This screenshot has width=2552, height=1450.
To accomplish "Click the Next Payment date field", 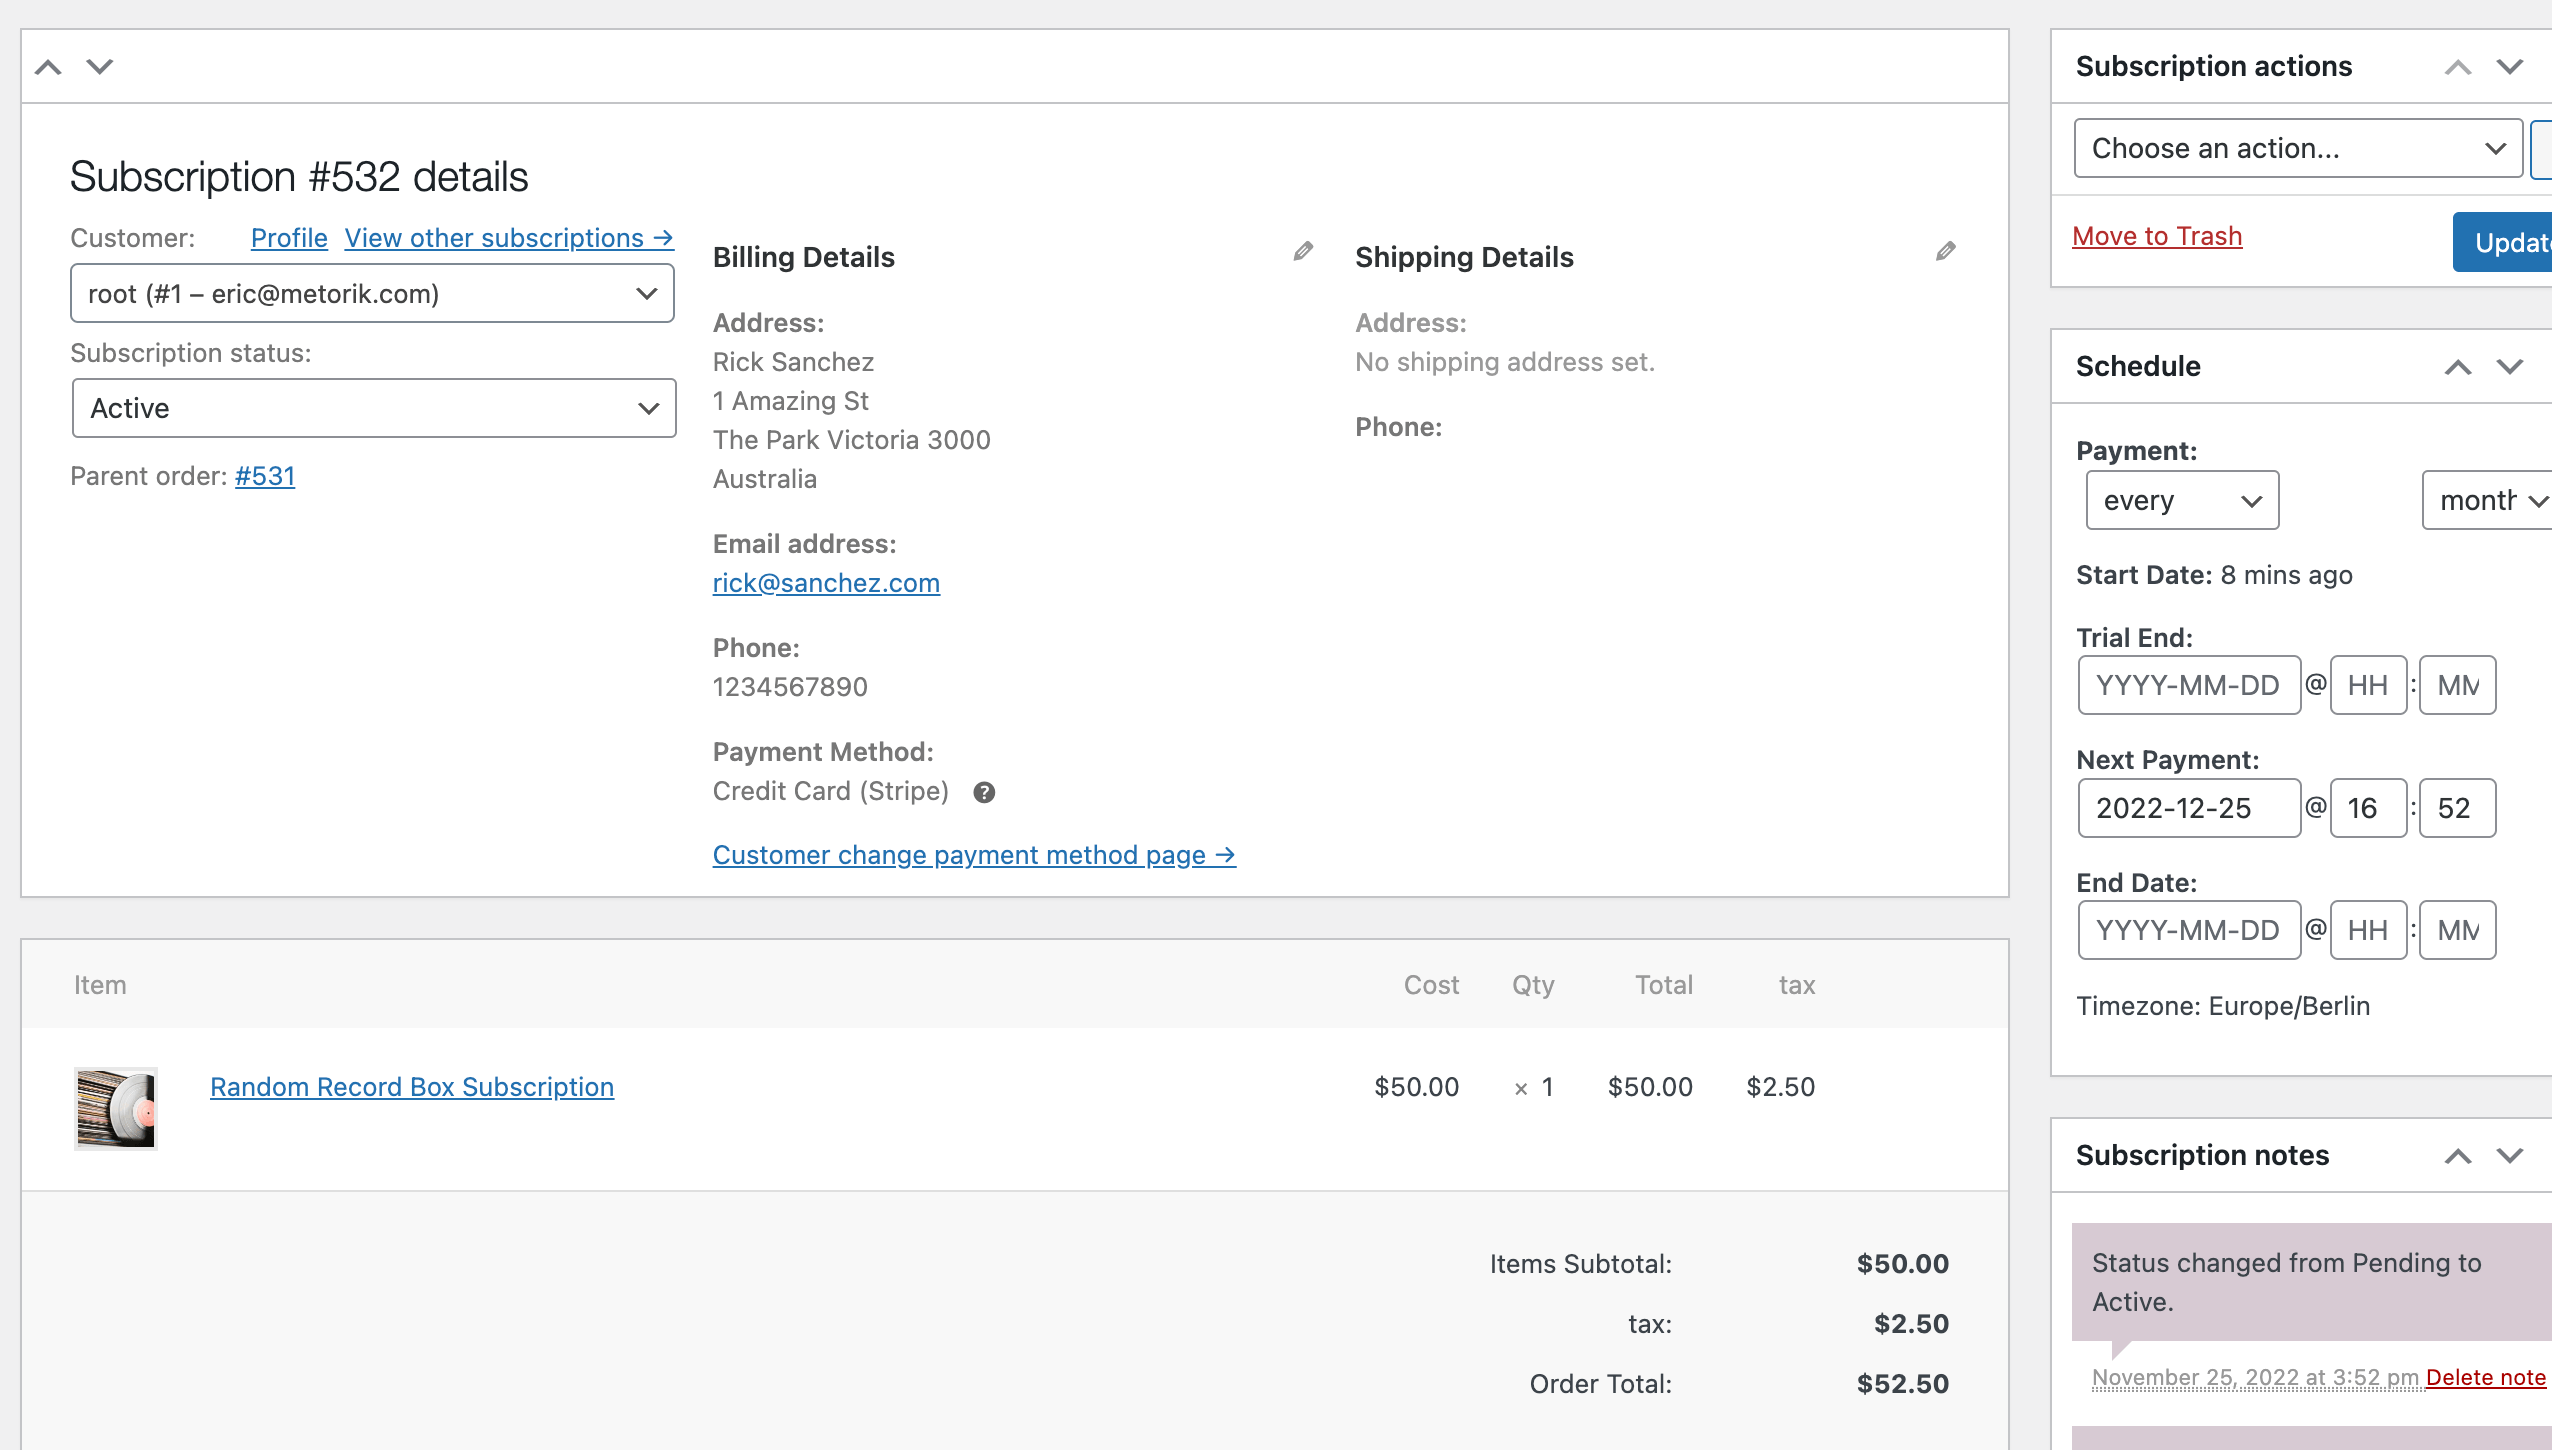I will tap(2188, 808).
